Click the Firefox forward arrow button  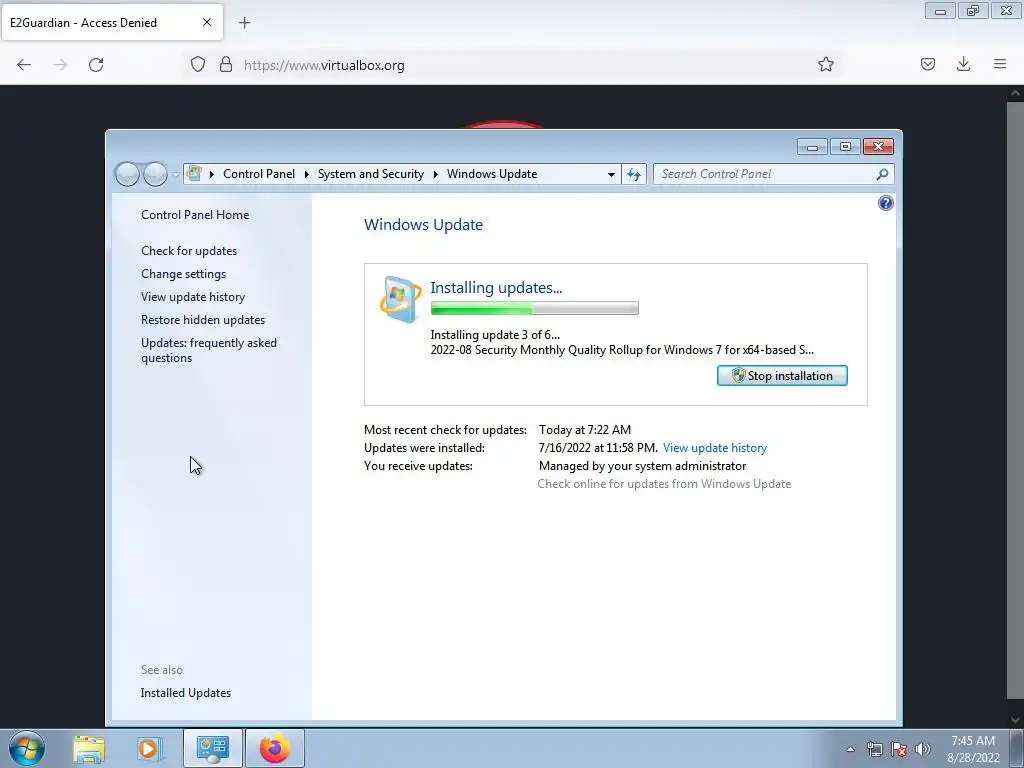(60, 65)
